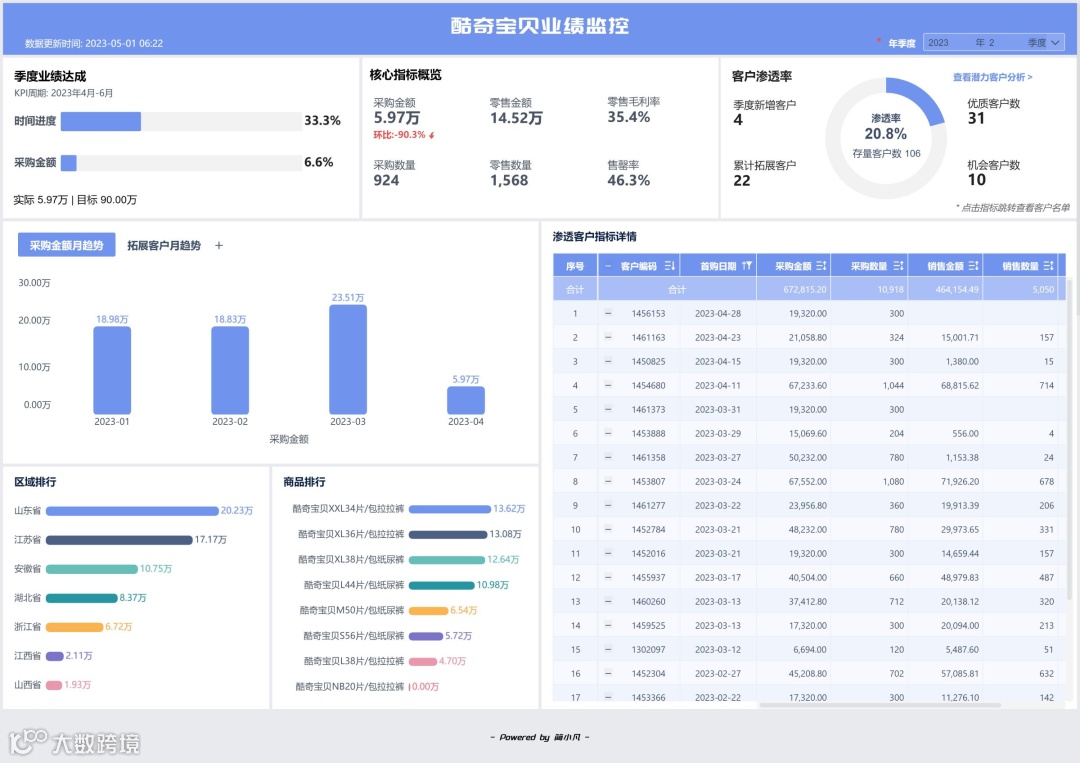This screenshot has height=763, width=1080.
Task: Click 安徽省 bar in 区域排行
Action: coord(92,569)
